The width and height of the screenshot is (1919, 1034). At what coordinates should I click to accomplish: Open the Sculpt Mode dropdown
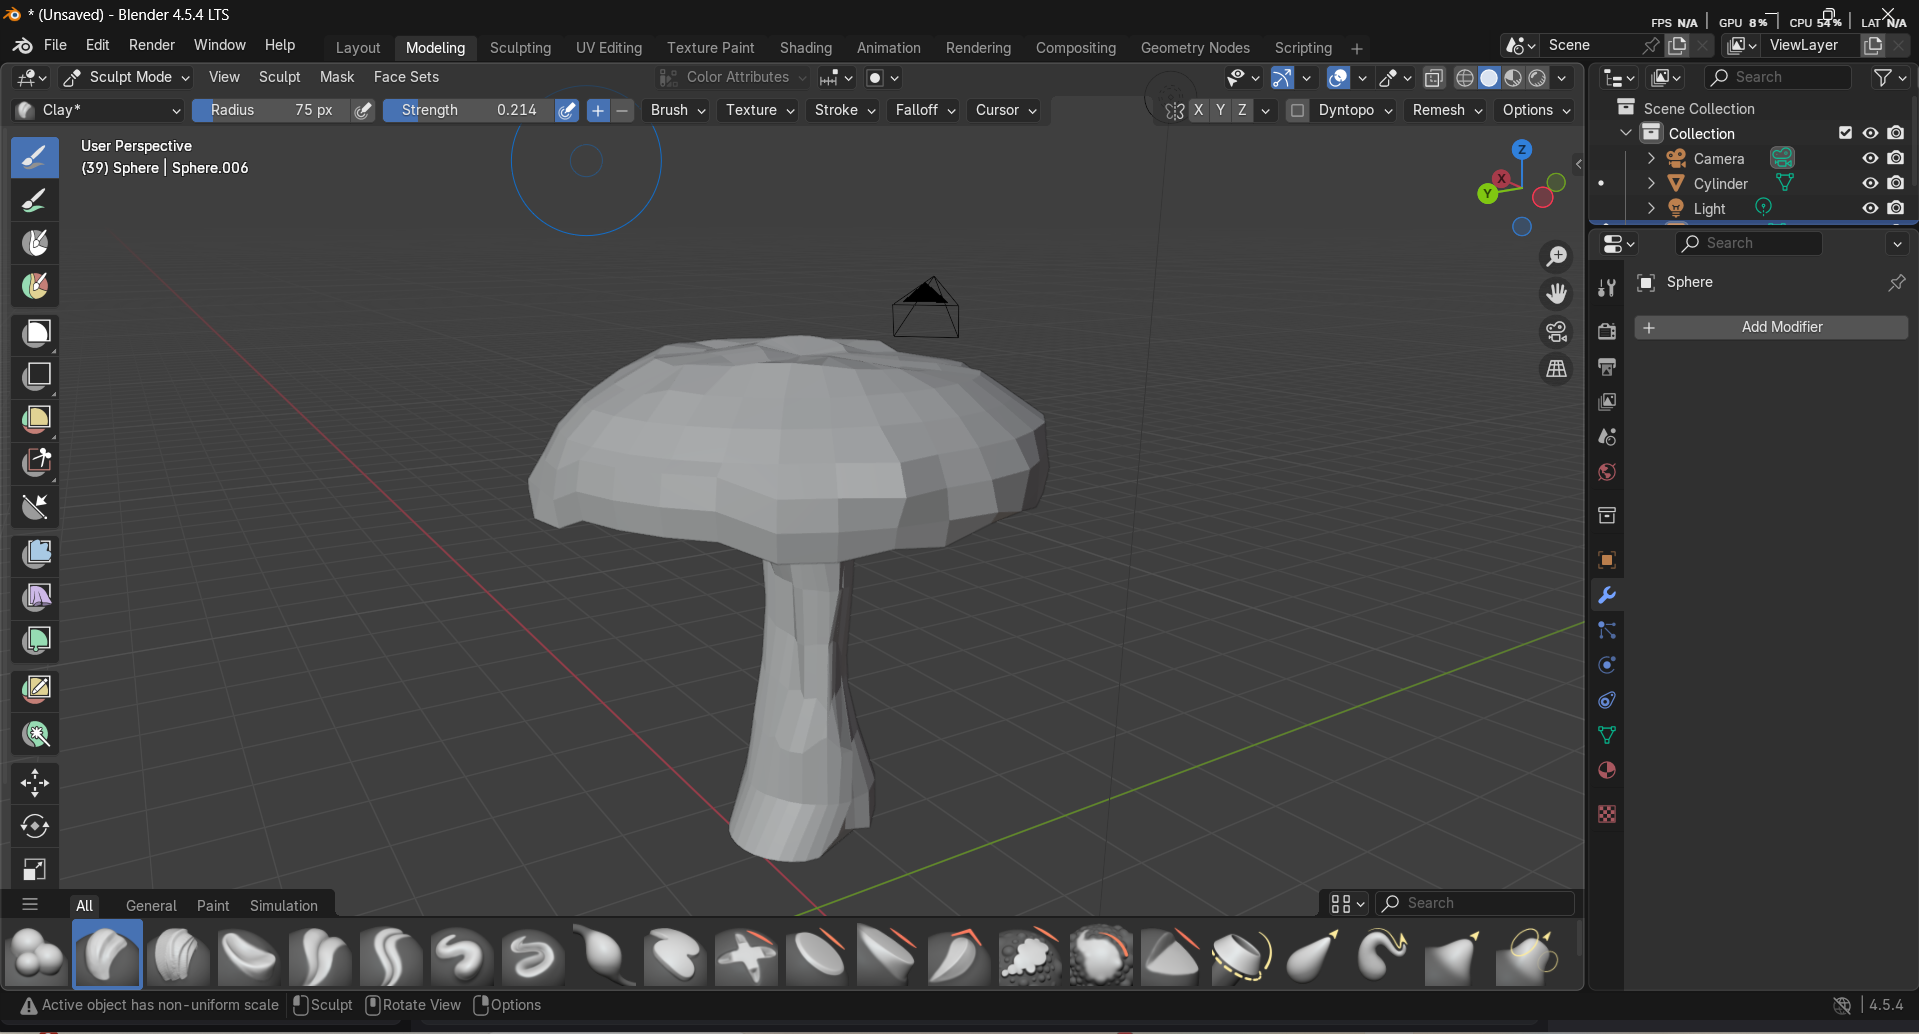coord(126,77)
